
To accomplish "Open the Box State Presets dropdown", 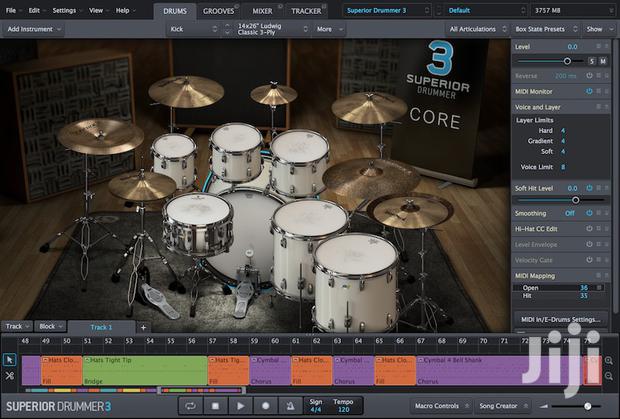I will [546, 29].
